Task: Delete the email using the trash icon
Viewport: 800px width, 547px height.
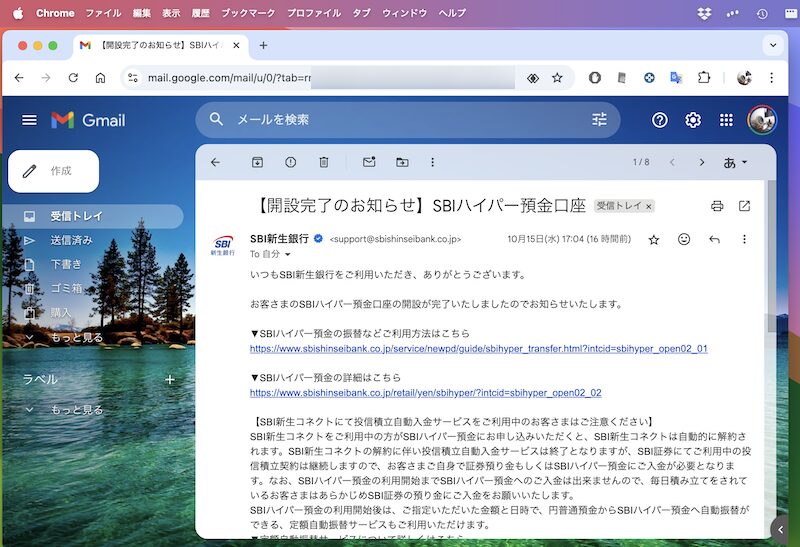Action: [x=324, y=162]
